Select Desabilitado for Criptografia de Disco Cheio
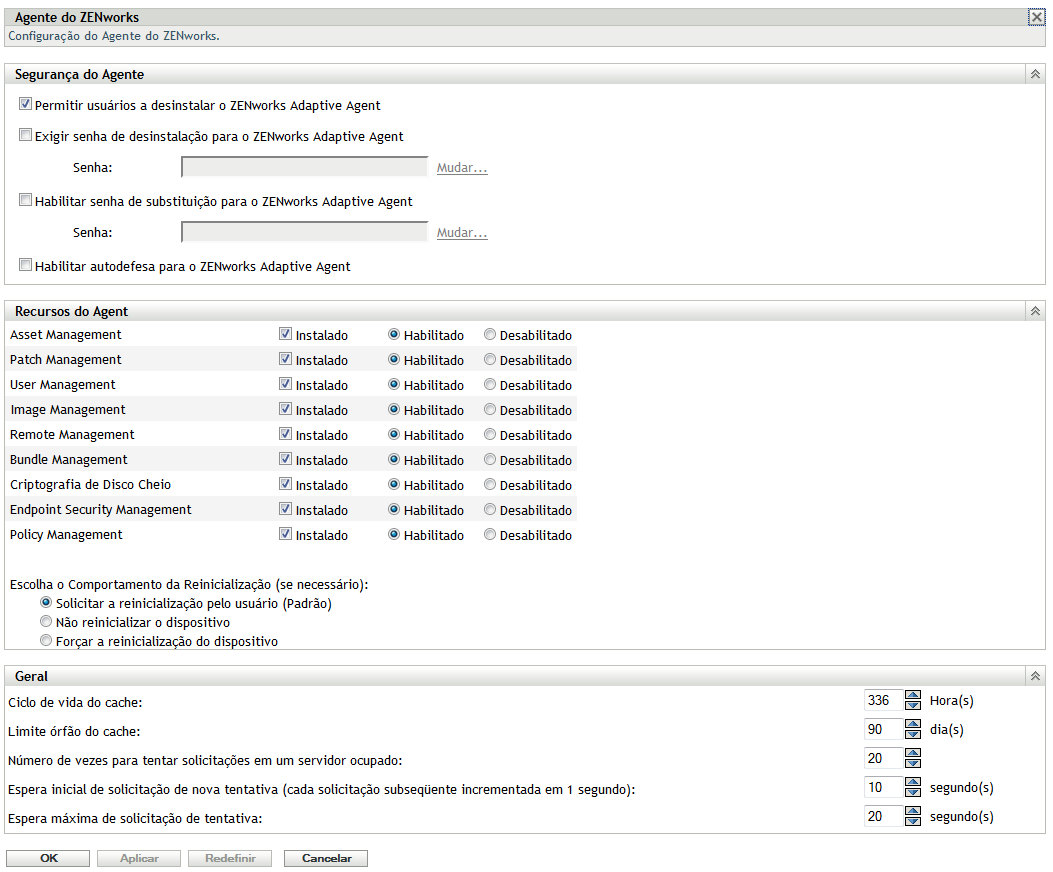The width and height of the screenshot is (1053, 872). tap(490, 484)
